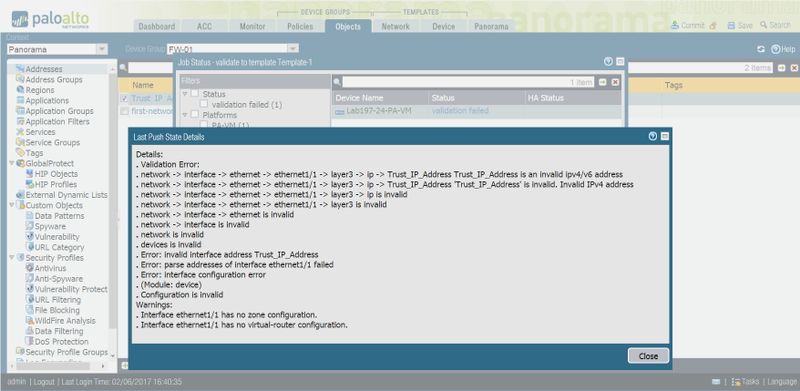
Task: Open the Addresses node icon in sidebar
Action: pyautogui.click(x=20, y=69)
